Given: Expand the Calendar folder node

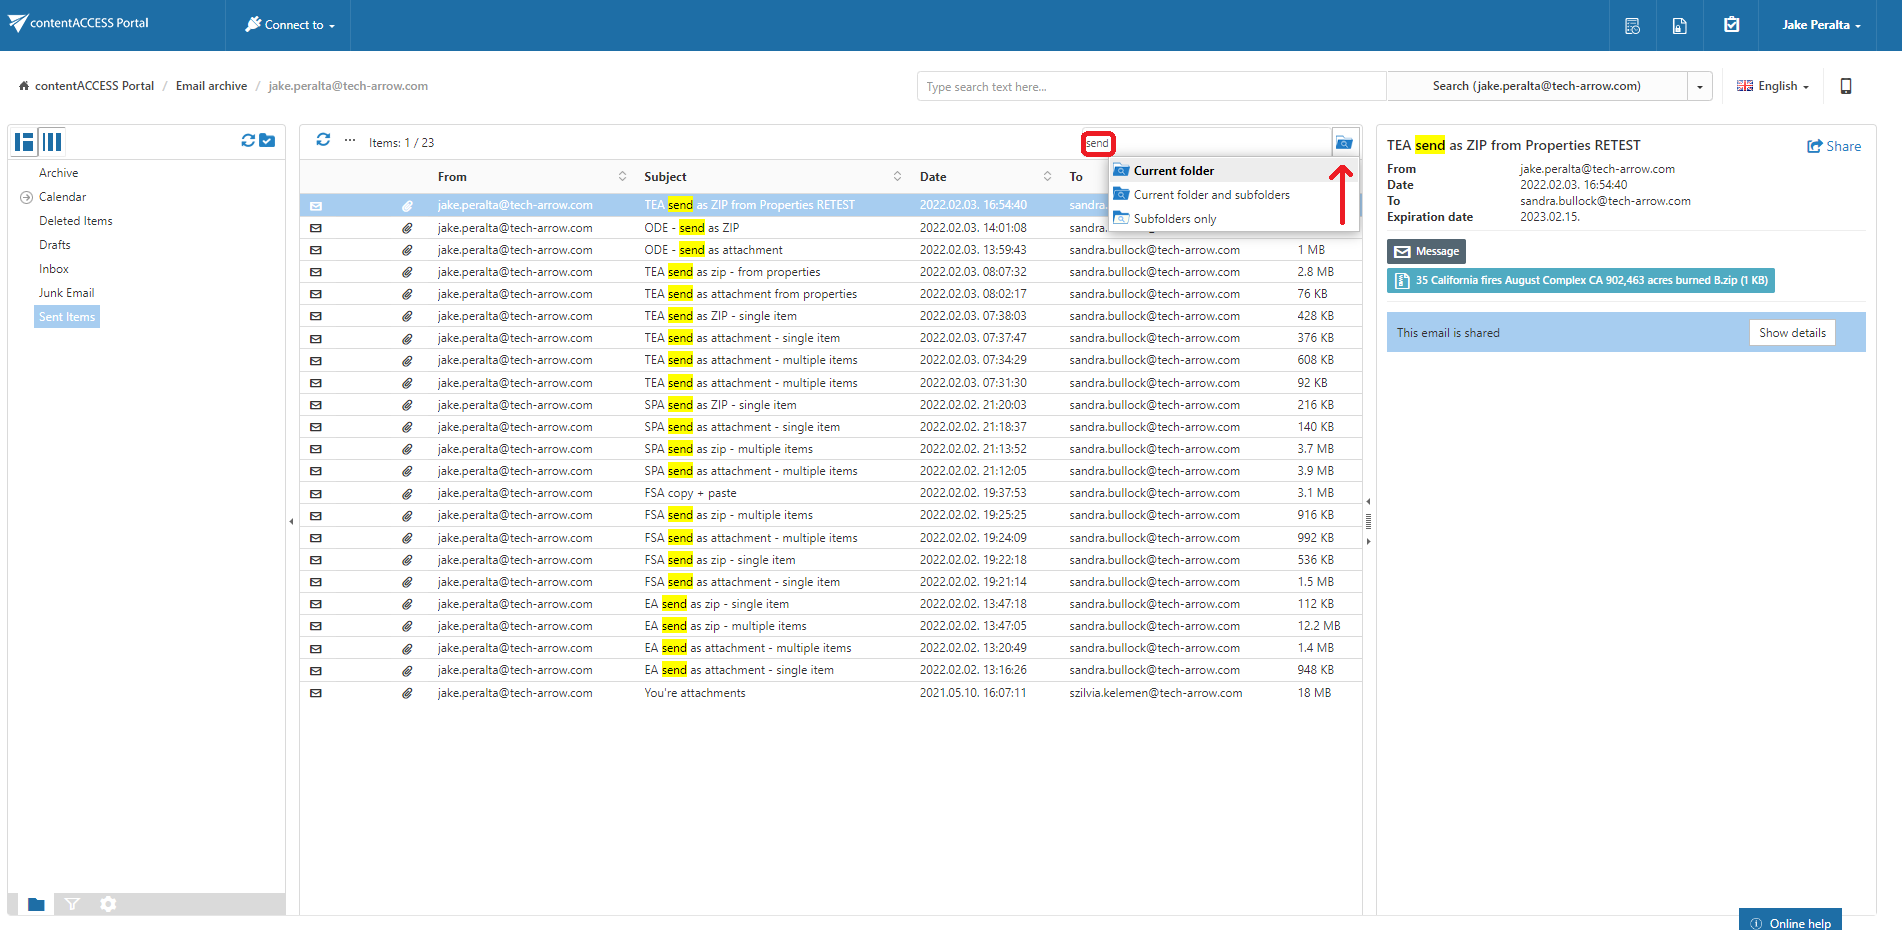Looking at the screenshot, I should pyautogui.click(x=26, y=197).
